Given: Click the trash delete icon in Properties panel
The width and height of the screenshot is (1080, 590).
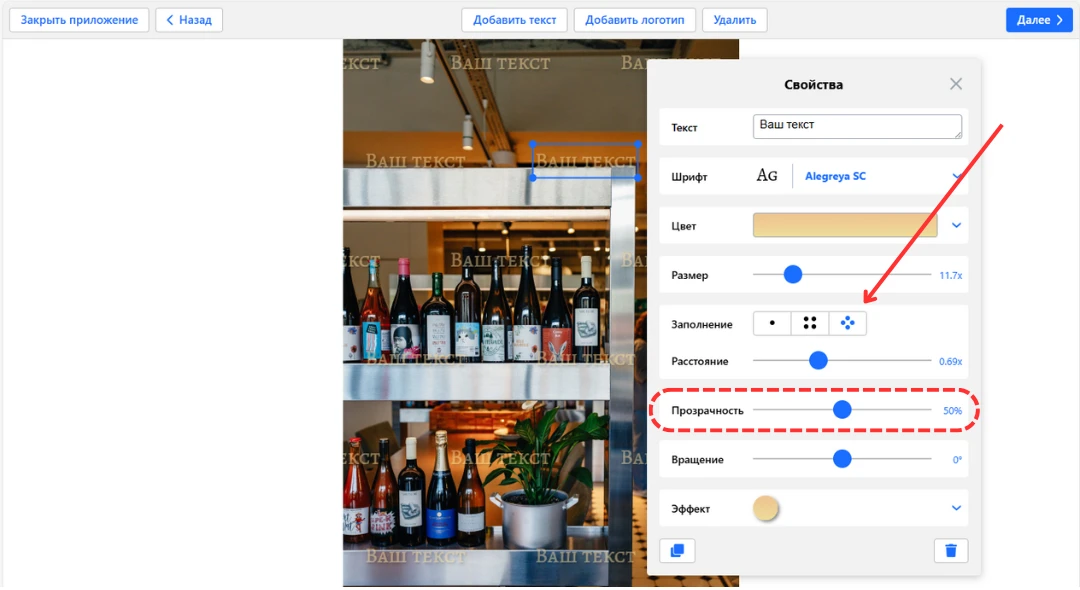Looking at the screenshot, I should [950, 550].
